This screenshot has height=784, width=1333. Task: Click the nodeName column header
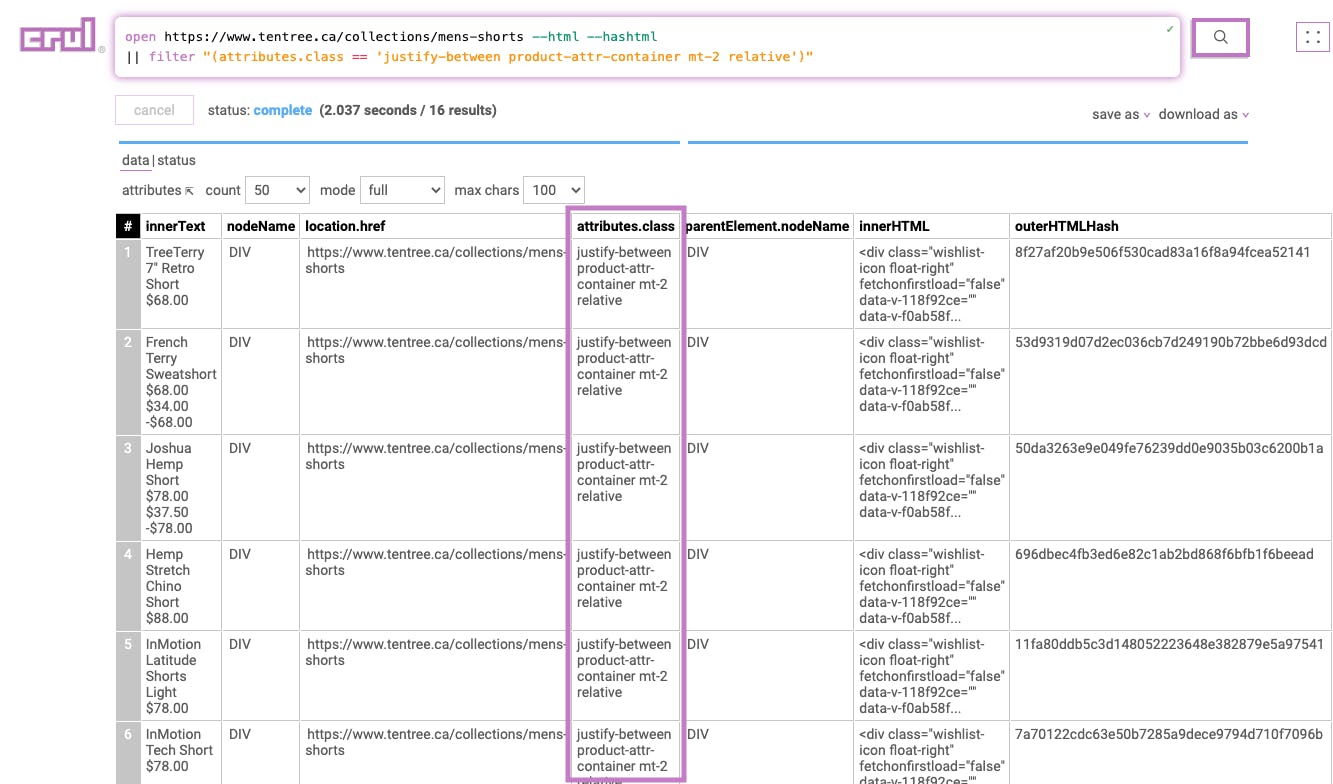pos(260,226)
